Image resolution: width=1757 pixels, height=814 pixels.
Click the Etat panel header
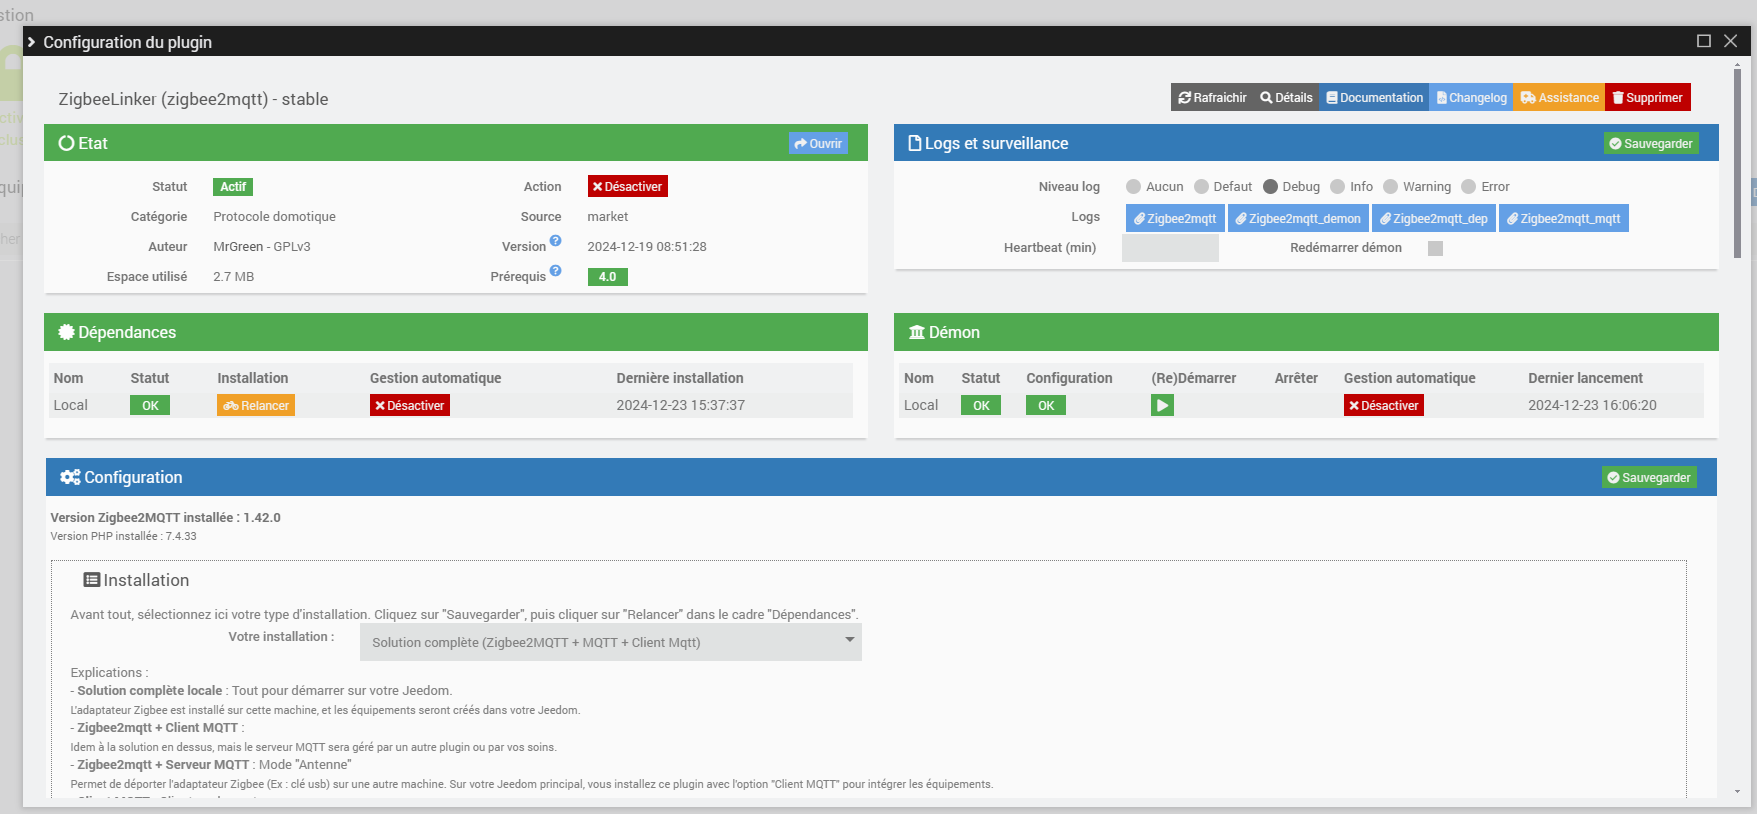tap(456, 143)
